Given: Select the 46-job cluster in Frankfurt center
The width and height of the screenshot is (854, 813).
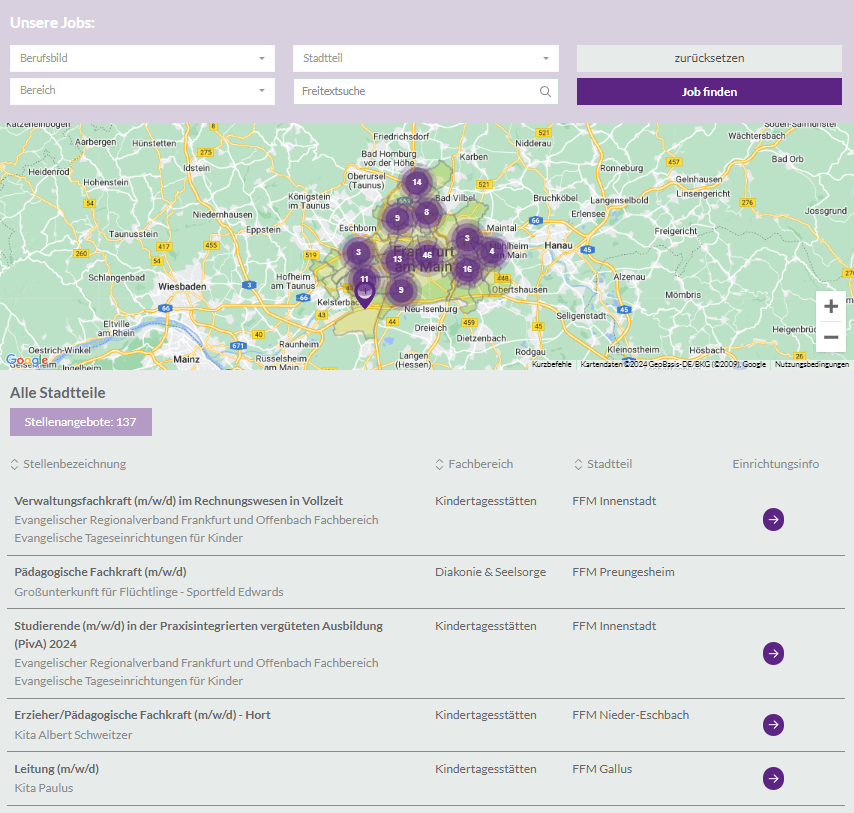Looking at the screenshot, I should click(427, 255).
